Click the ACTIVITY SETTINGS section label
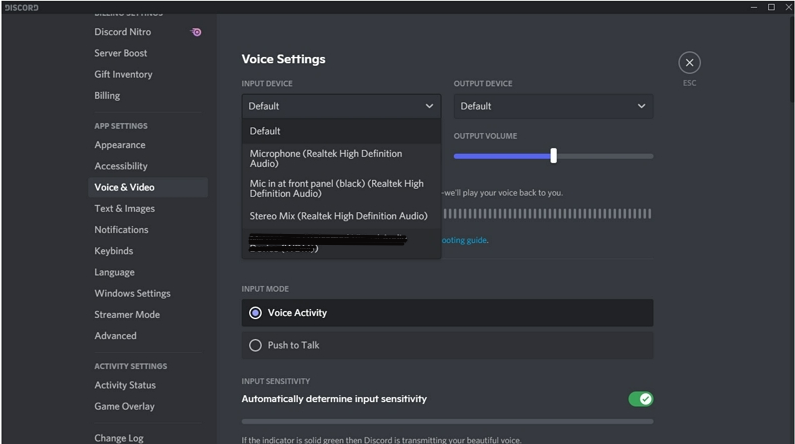The image size is (795, 444). click(130, 366)
